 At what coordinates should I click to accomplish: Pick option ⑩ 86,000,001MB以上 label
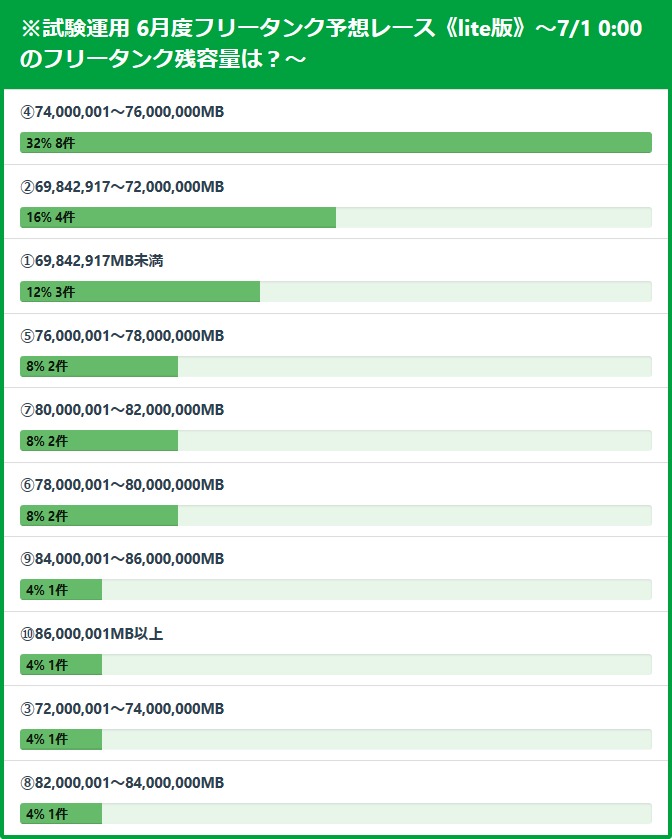[x=92, y=634]
